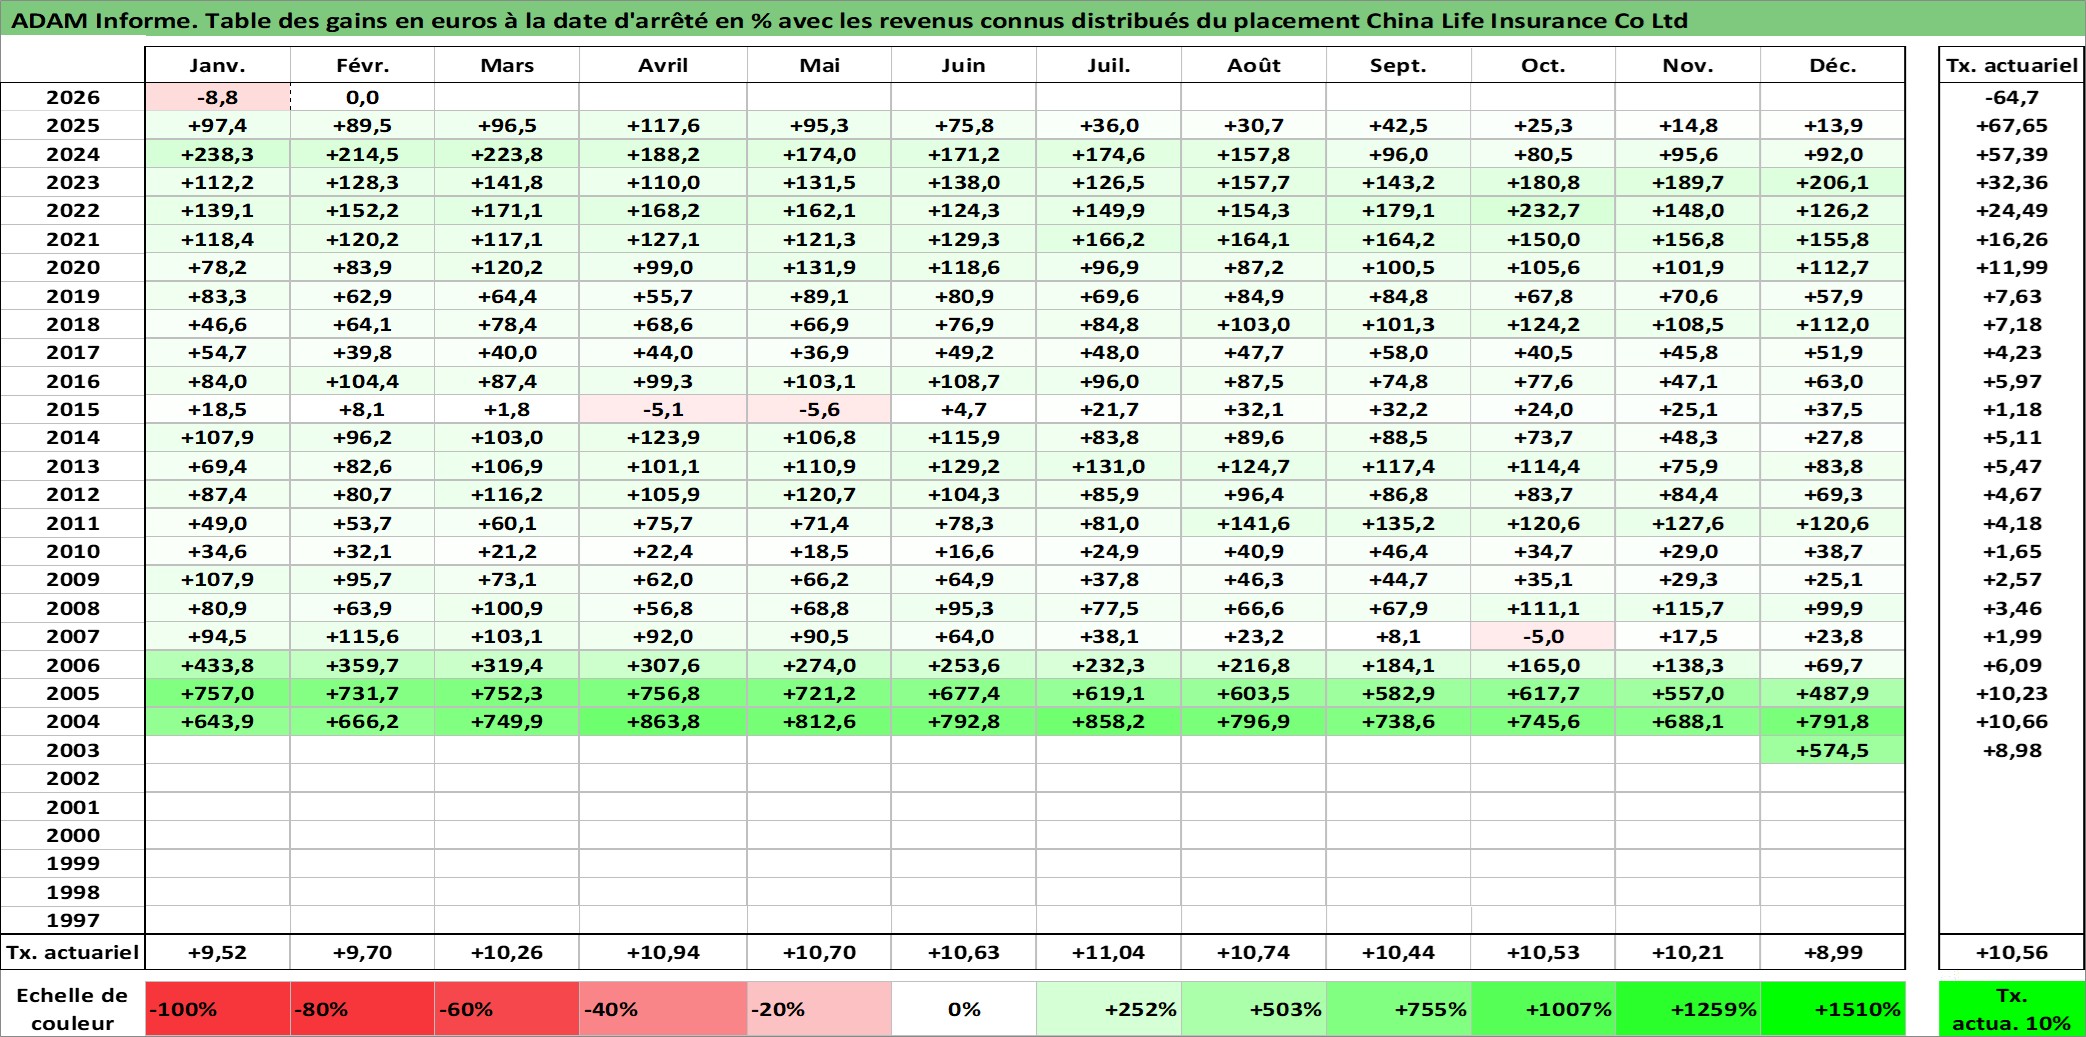Select the +10,94 April actuarial rate
Screen dimensions: 2086x1037
click(663, 952)
